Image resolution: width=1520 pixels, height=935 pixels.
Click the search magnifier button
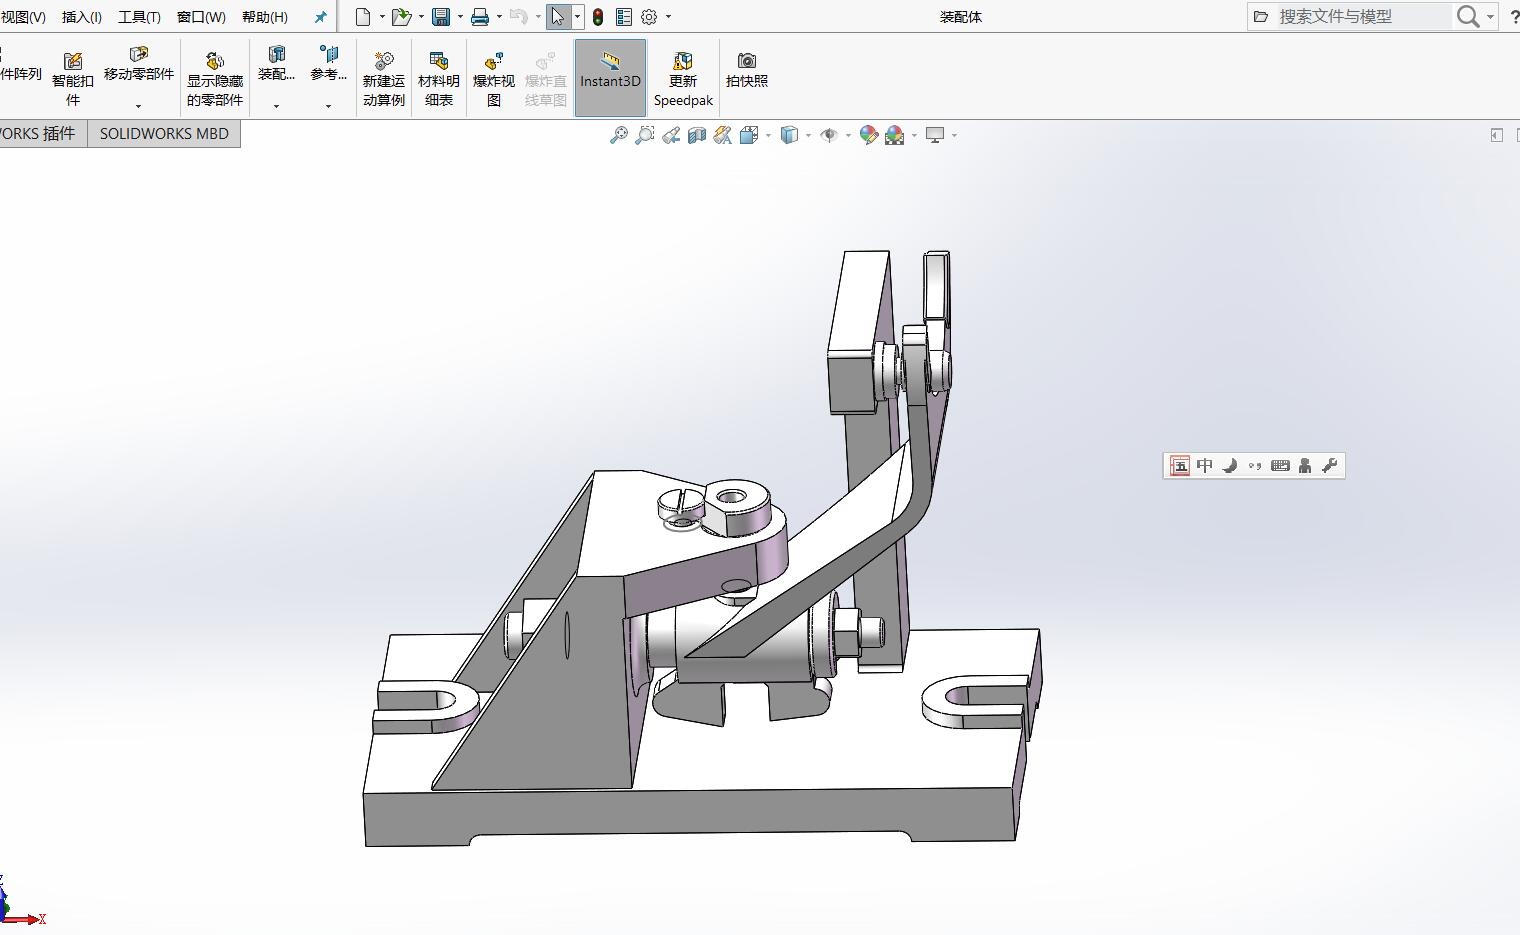coord(1467,16)
